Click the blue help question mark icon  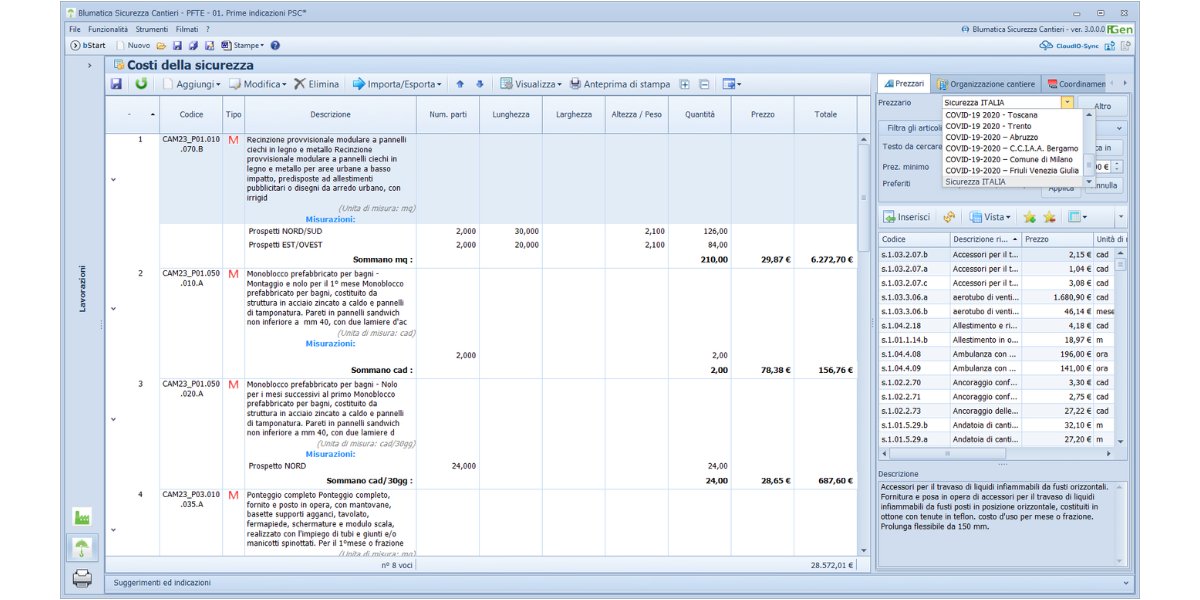(275, 45)
